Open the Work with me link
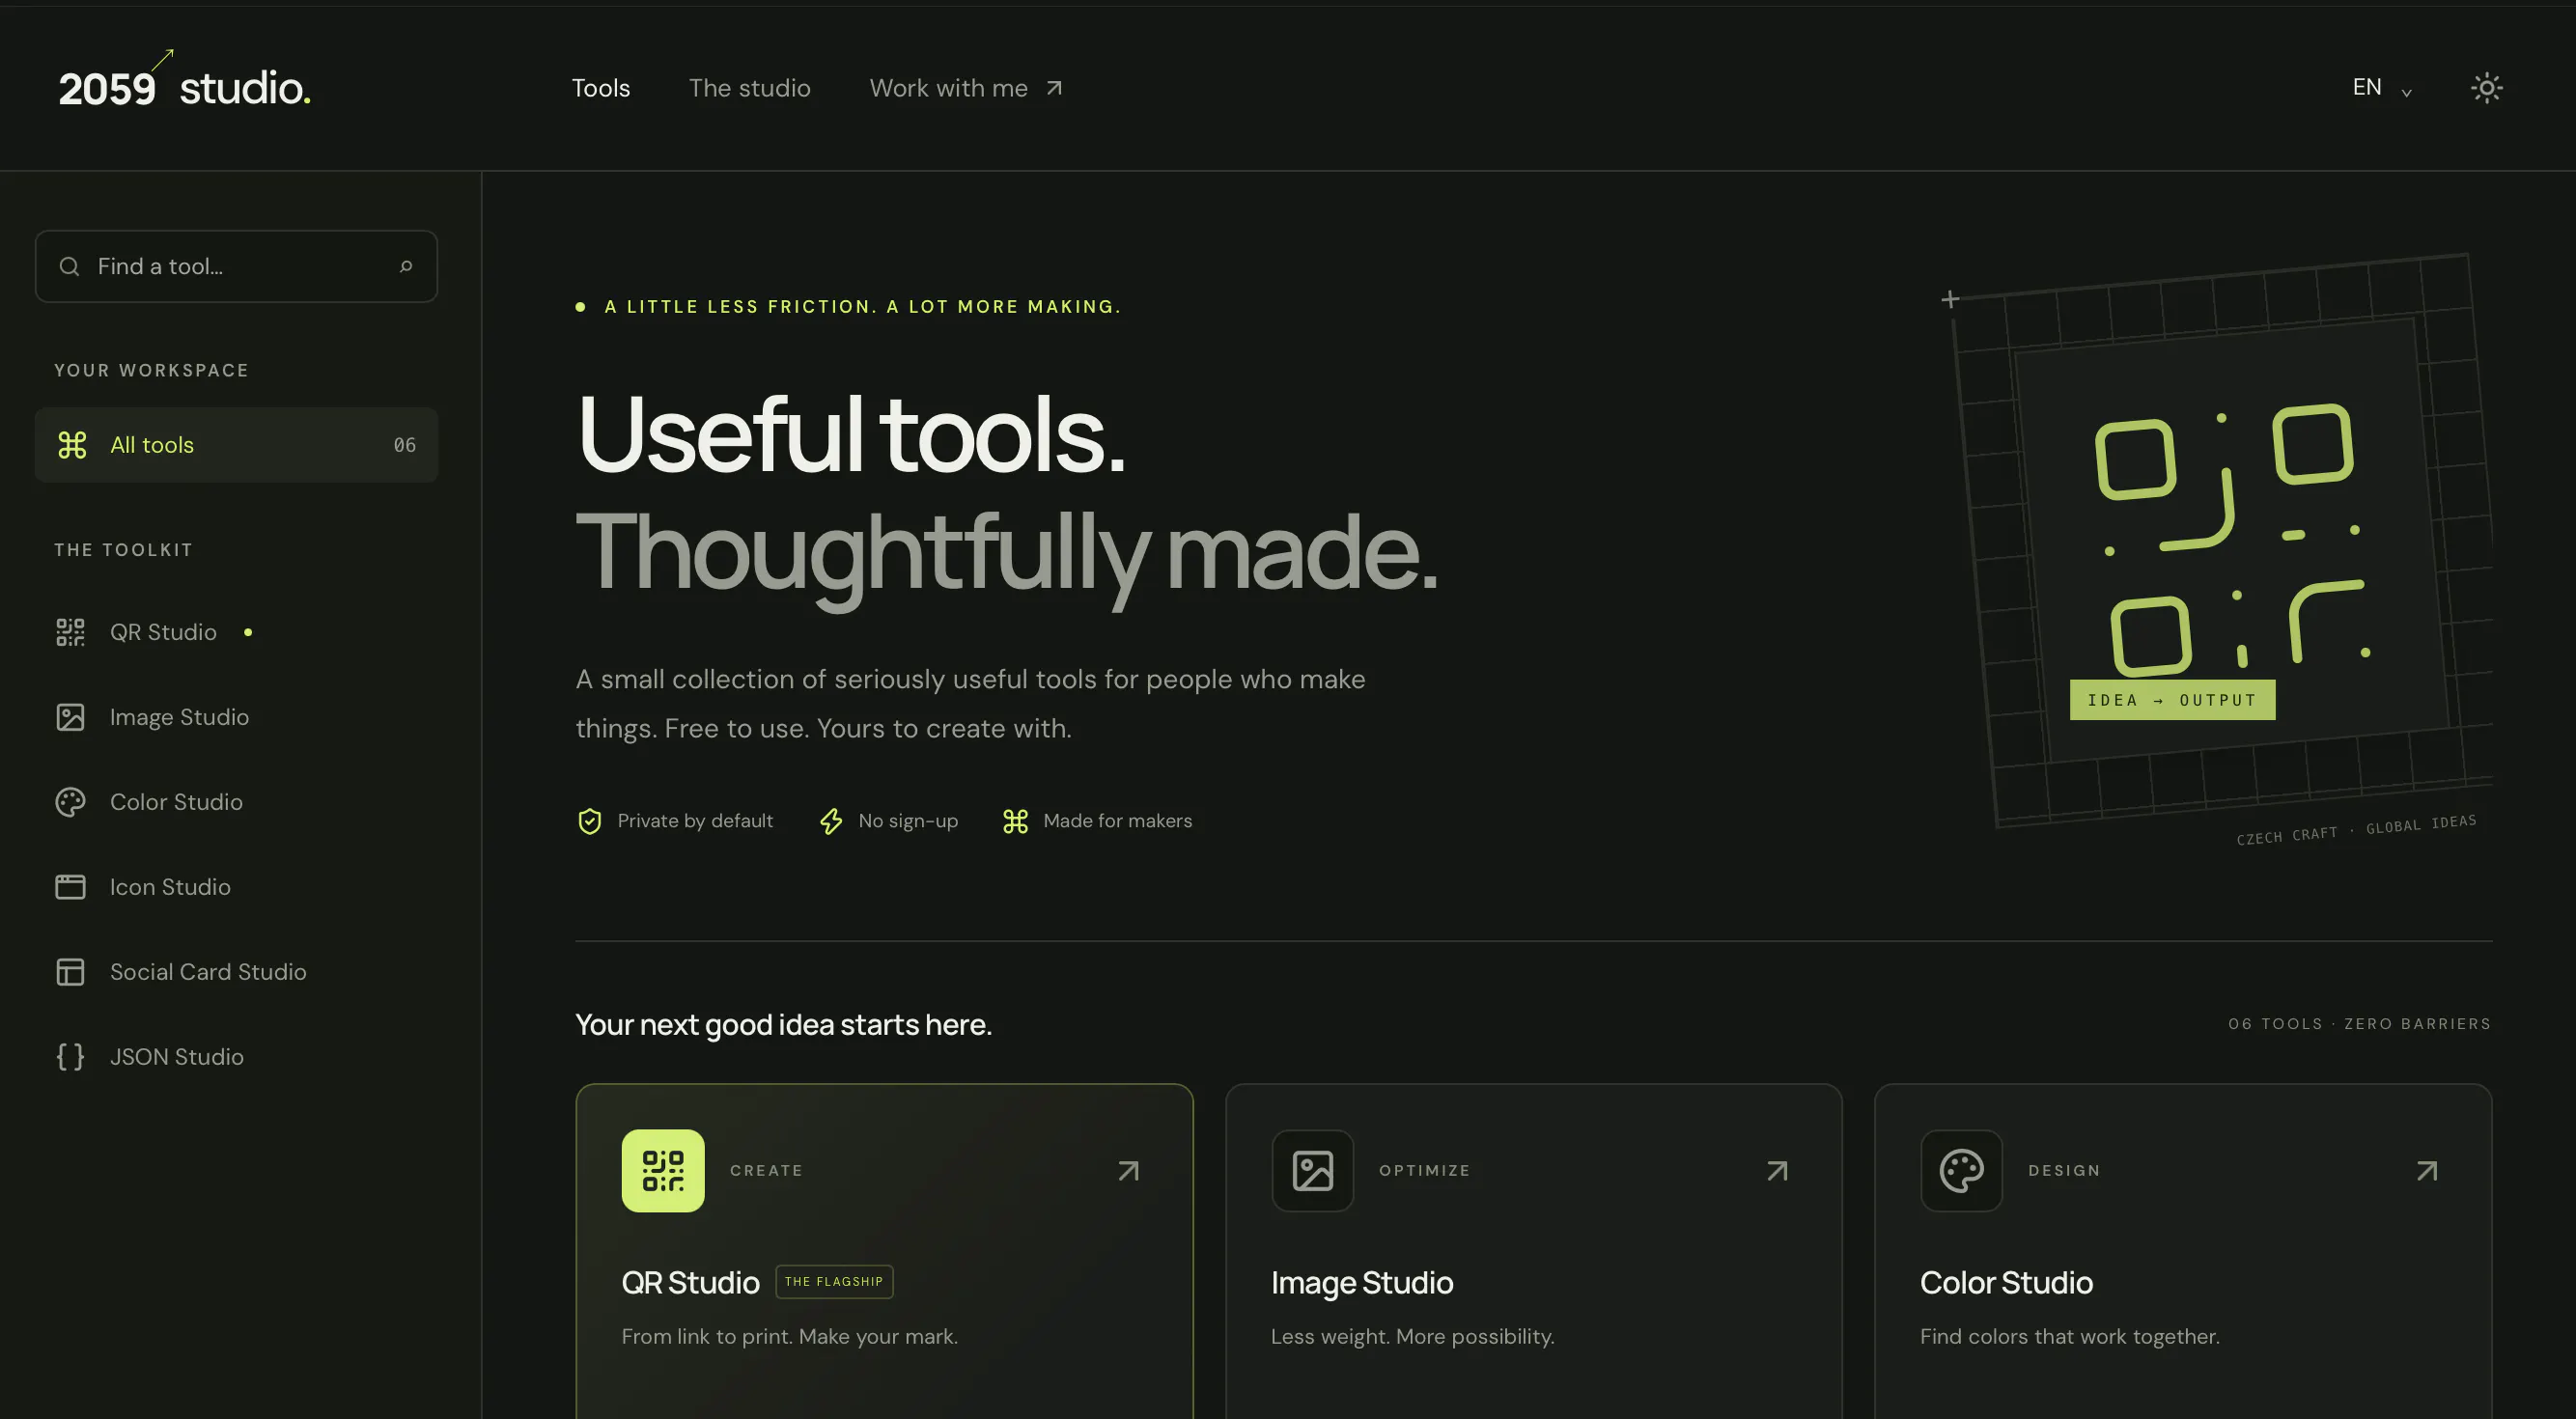Screen dimensions: 2576x1419 [x=965, y=88]
